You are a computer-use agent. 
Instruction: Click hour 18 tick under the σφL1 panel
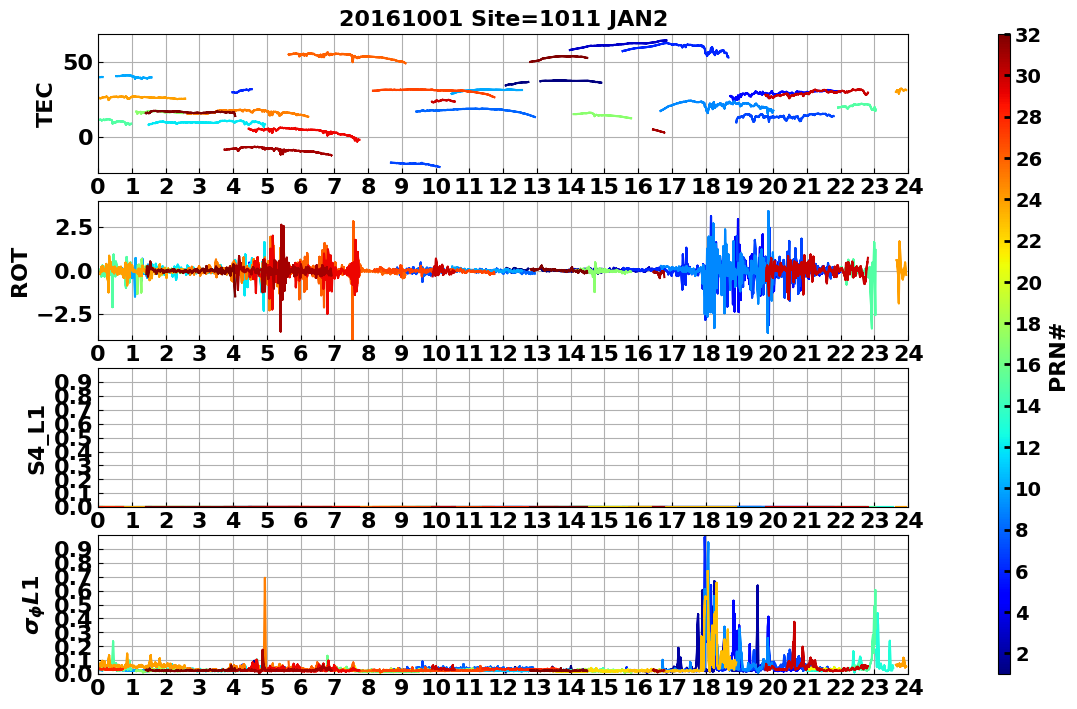[706, 687]
